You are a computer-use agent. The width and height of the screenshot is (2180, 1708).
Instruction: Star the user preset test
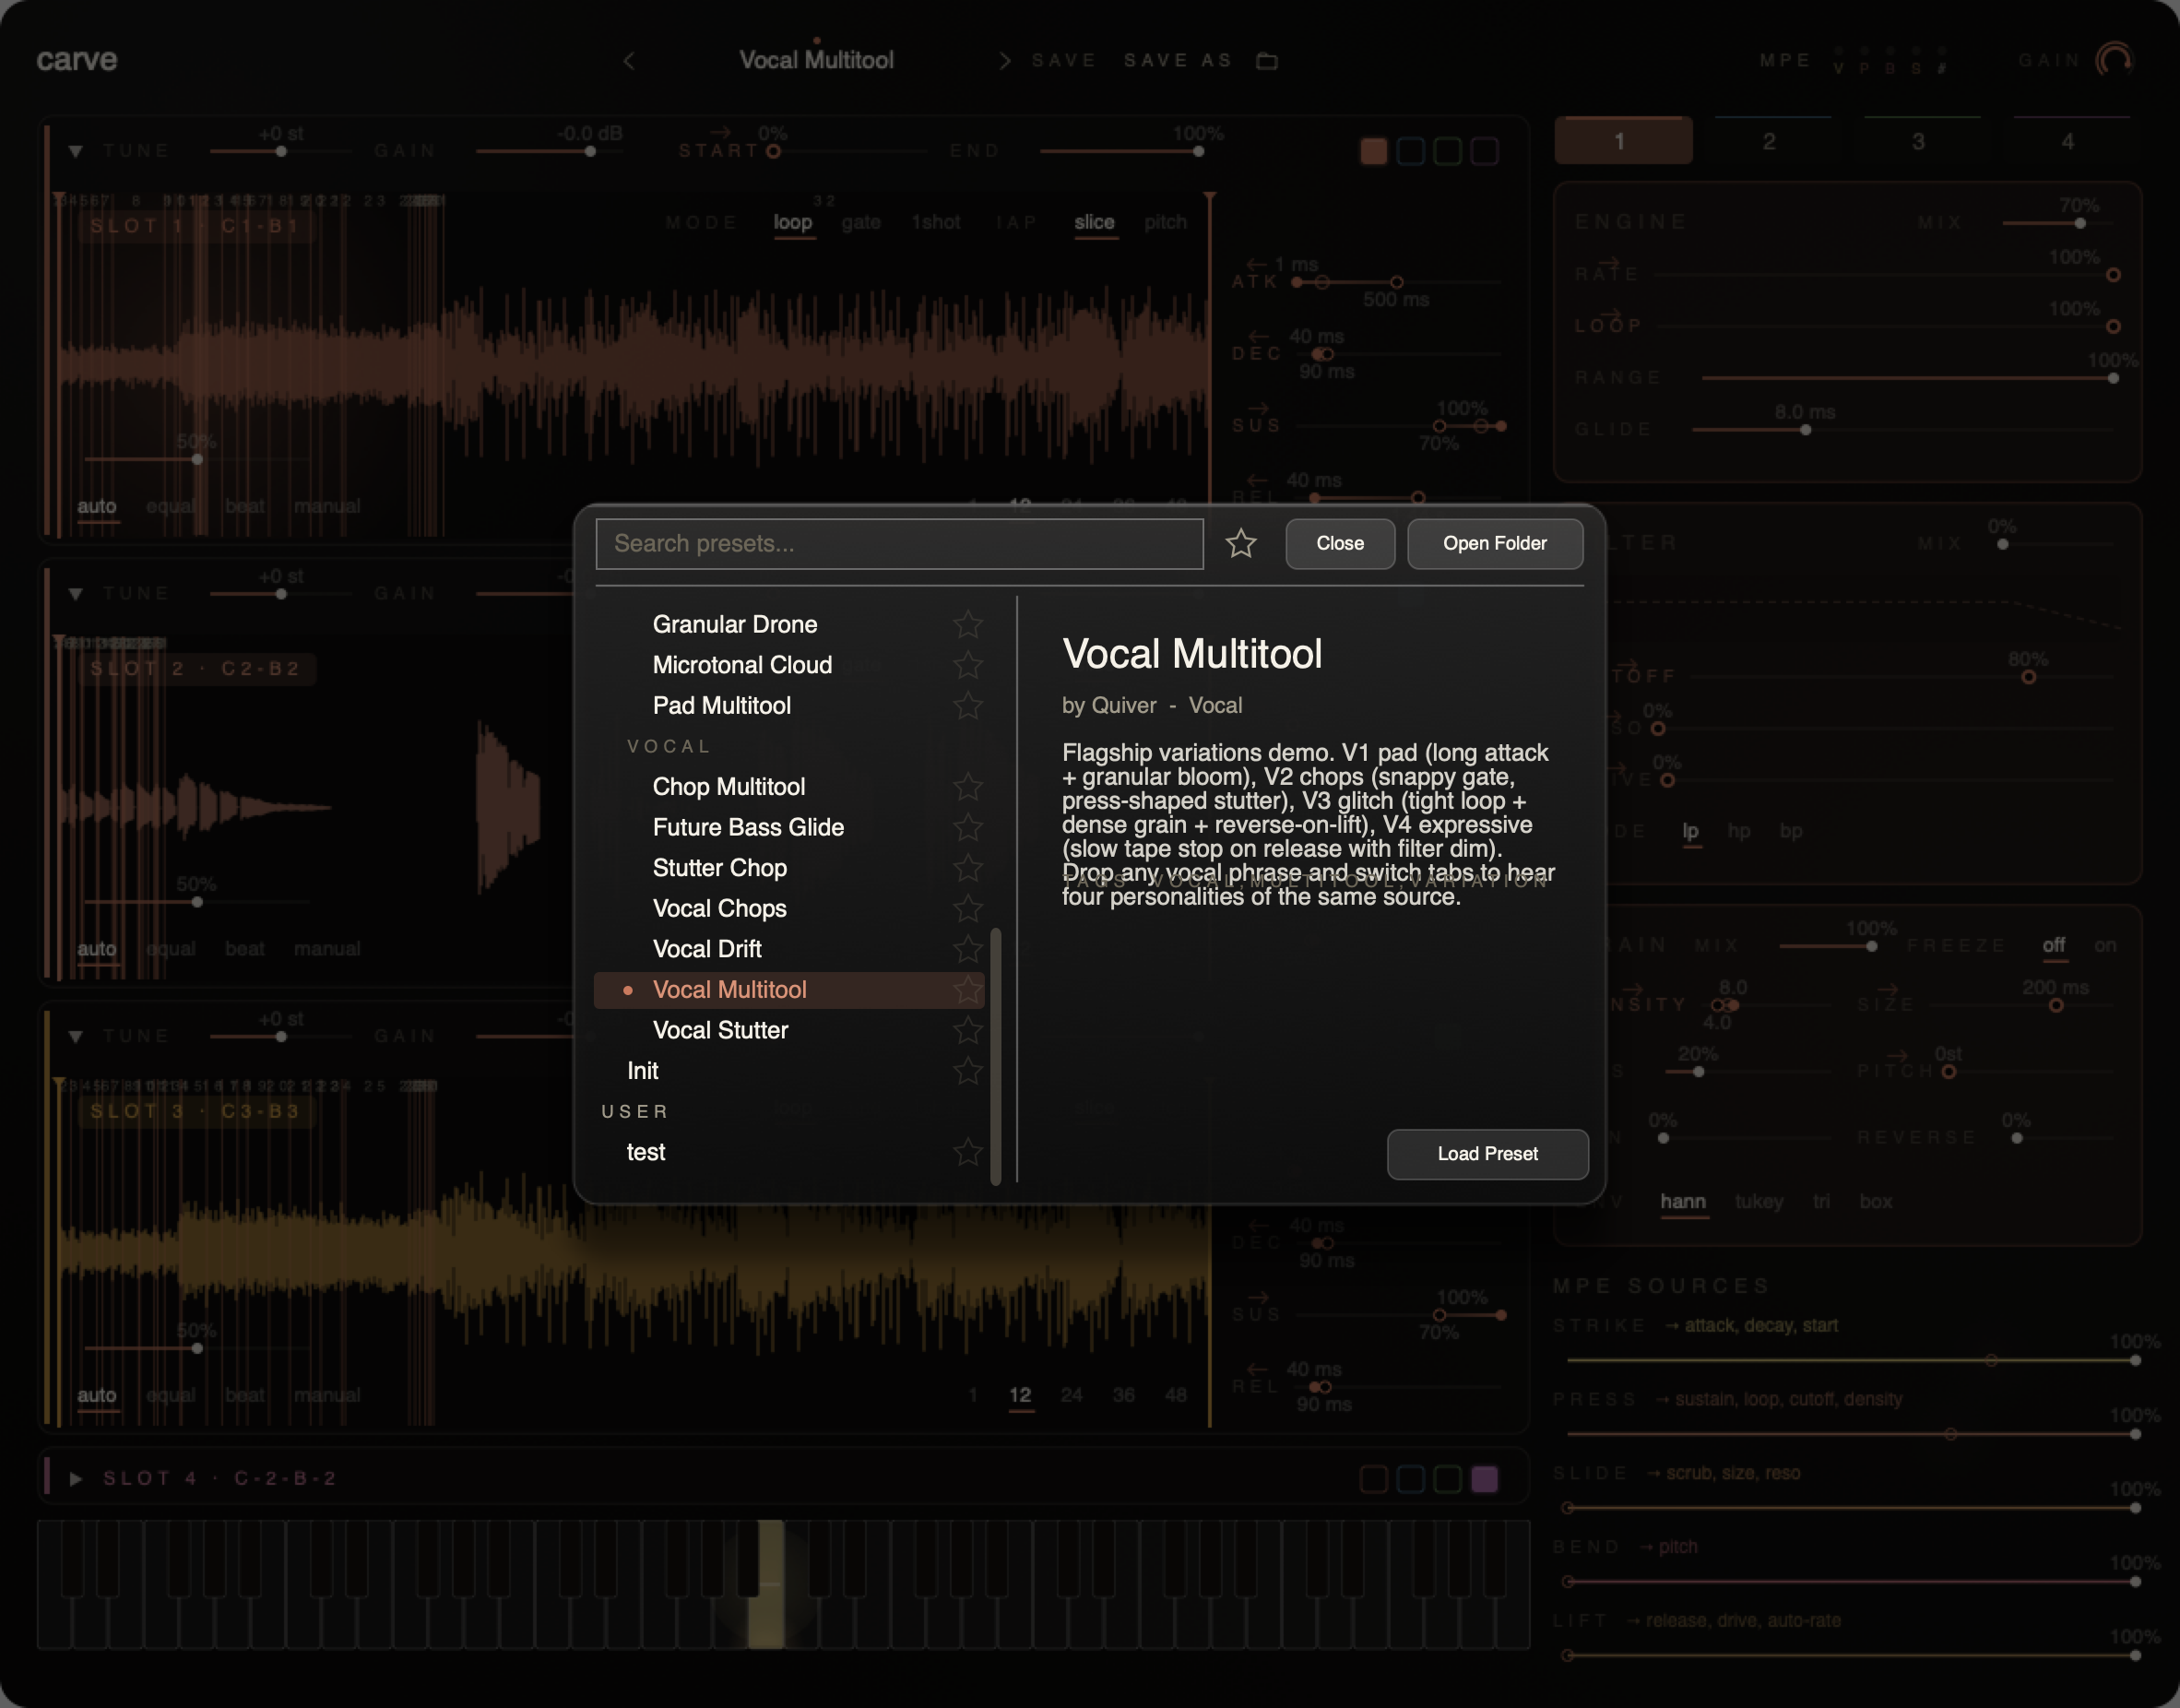click(x=967, y=1152)
